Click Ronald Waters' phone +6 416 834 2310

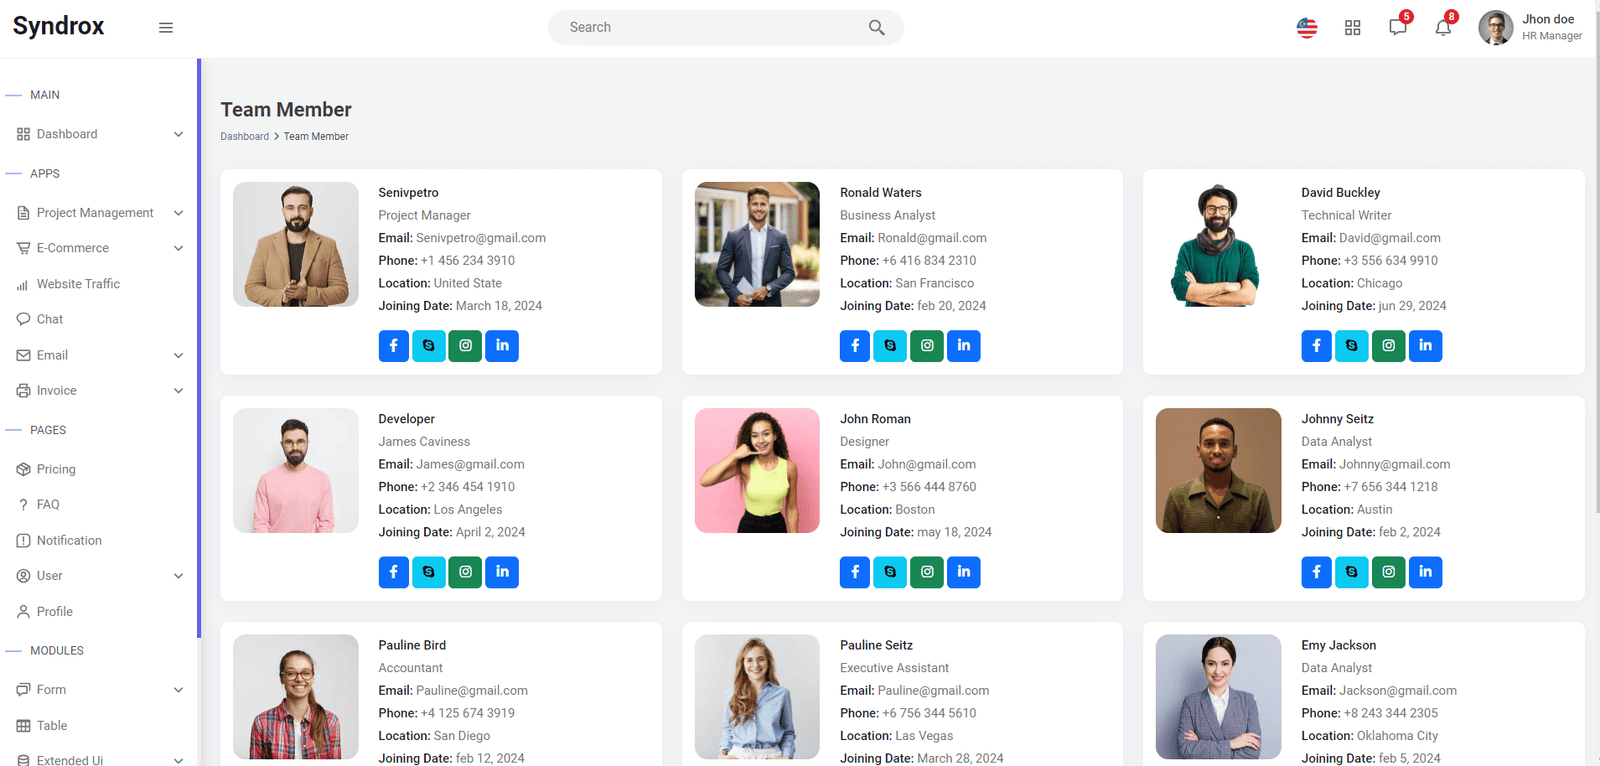tap(929, 261)
